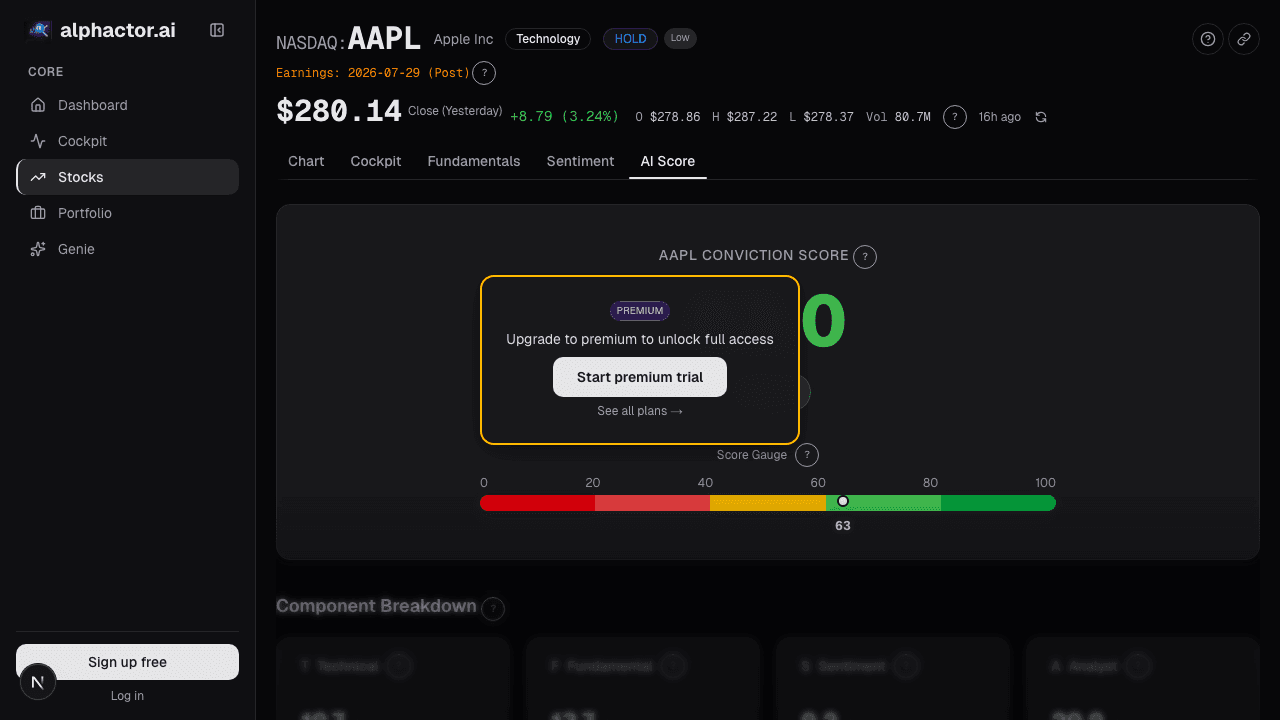Click the alphactor.ai logo icon
This screenshot has height=720, width=1280.
39,30
